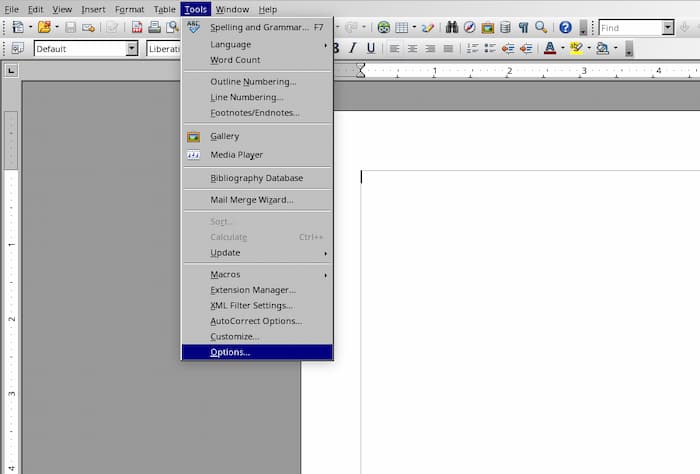Choose Word Count from Tools menu
700x474 pixels.
pyautogui.click(x=235, y=60)
